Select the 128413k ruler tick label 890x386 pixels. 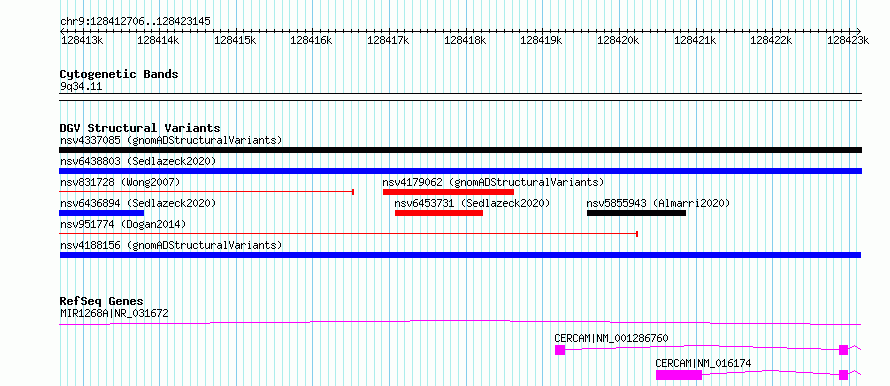[x=82, y=40]
